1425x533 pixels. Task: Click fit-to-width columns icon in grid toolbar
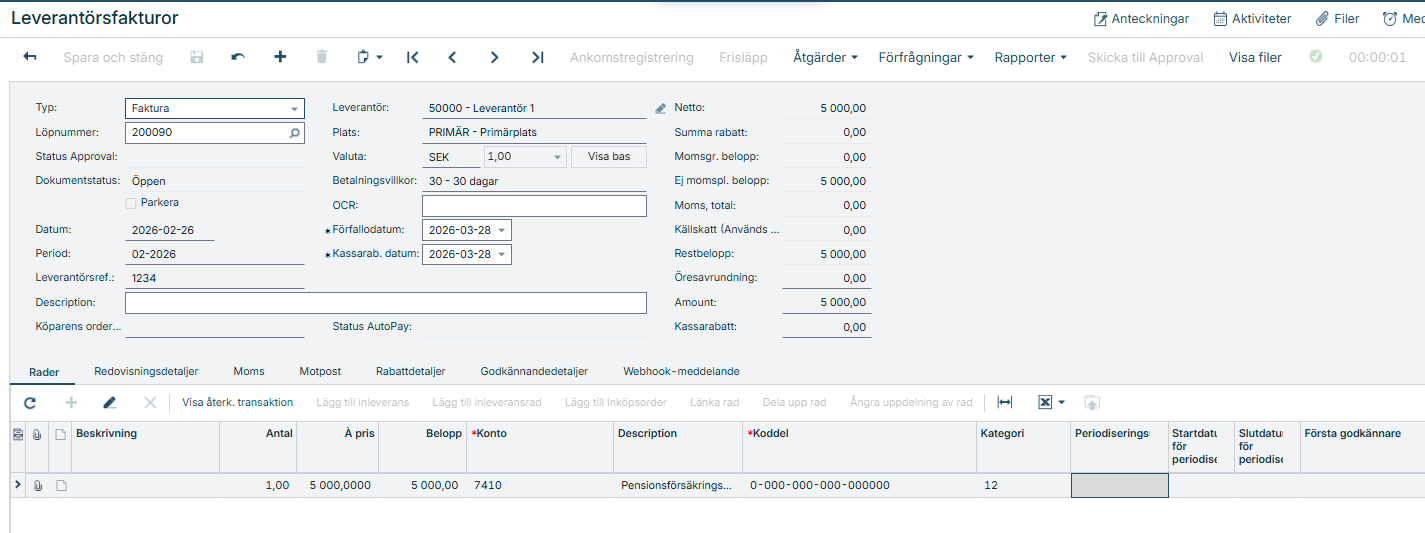point(1005,402)
